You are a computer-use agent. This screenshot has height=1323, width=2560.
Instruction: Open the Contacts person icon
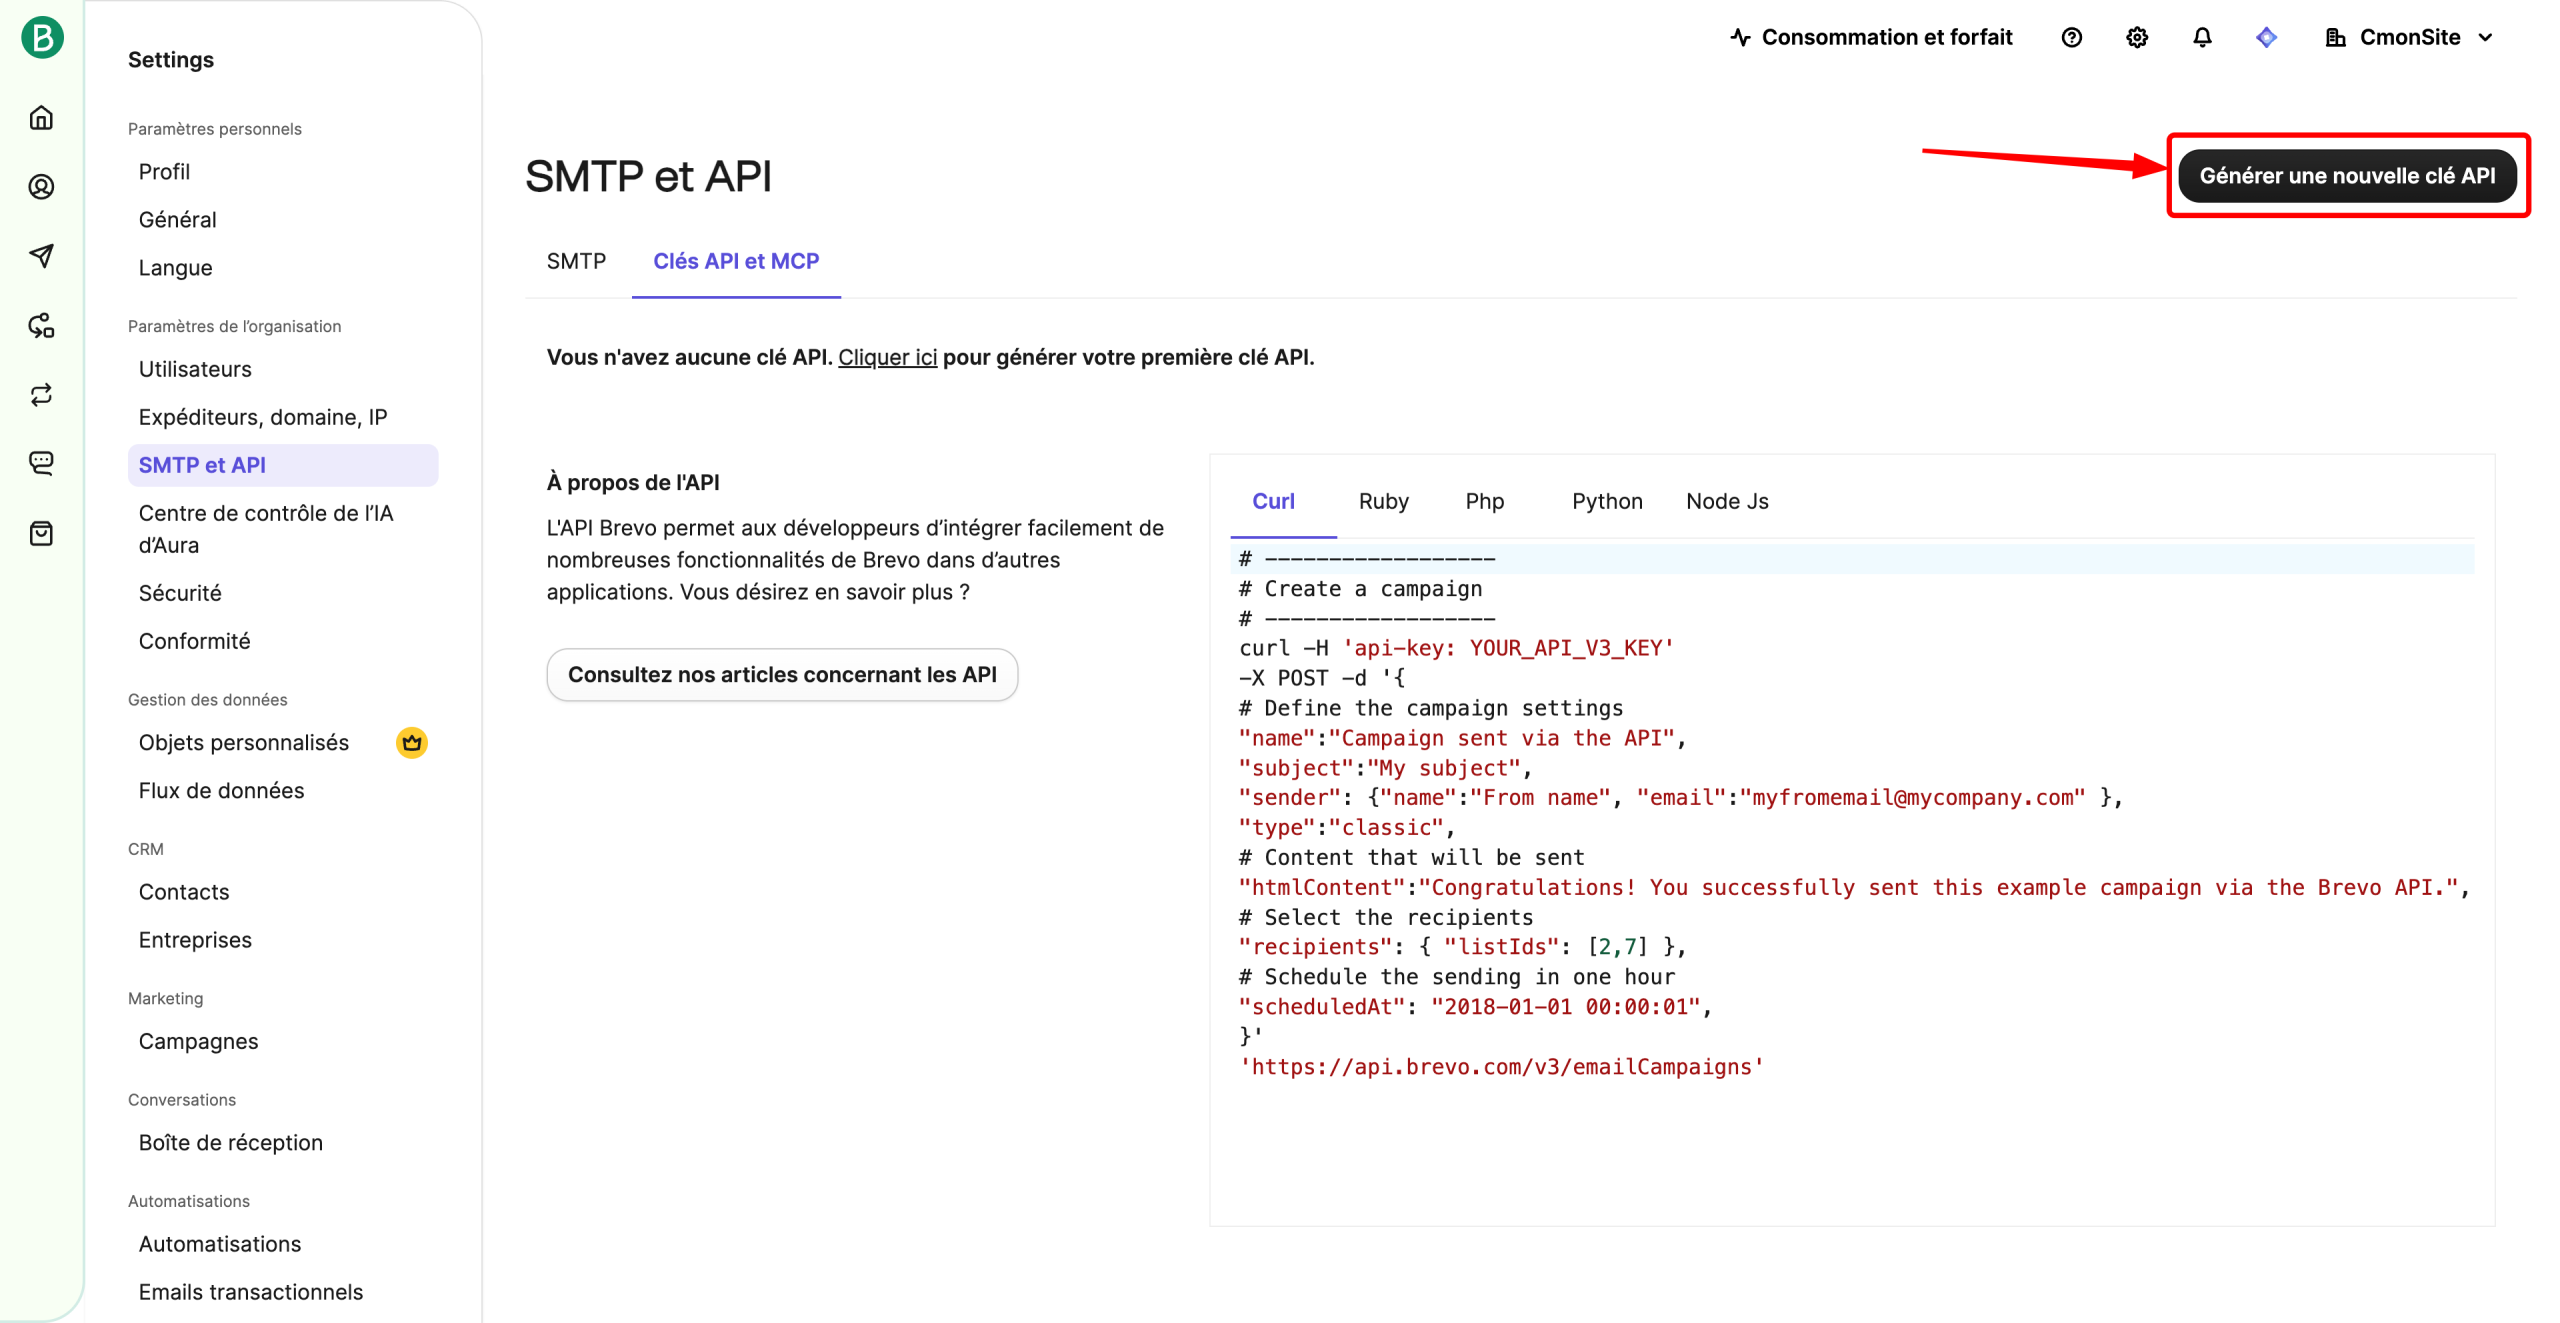pyautogui.click(x=41, y=187)
